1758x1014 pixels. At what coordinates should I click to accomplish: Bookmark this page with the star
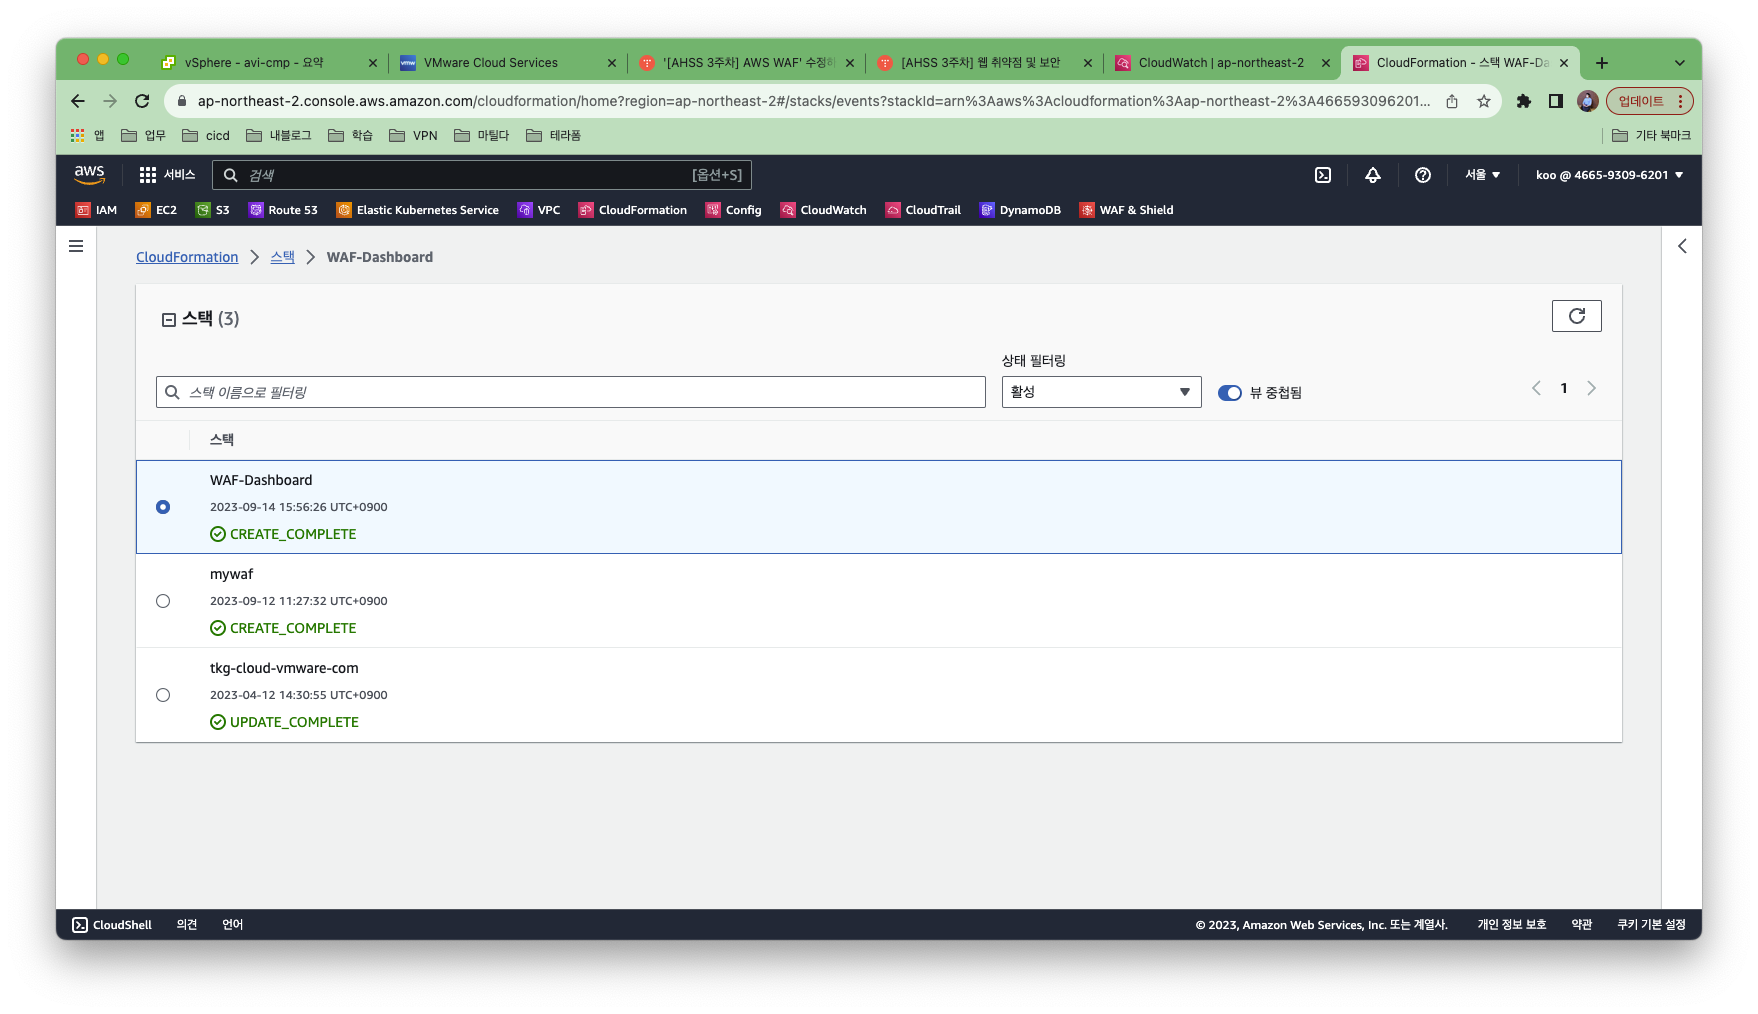click(1484, 101)
